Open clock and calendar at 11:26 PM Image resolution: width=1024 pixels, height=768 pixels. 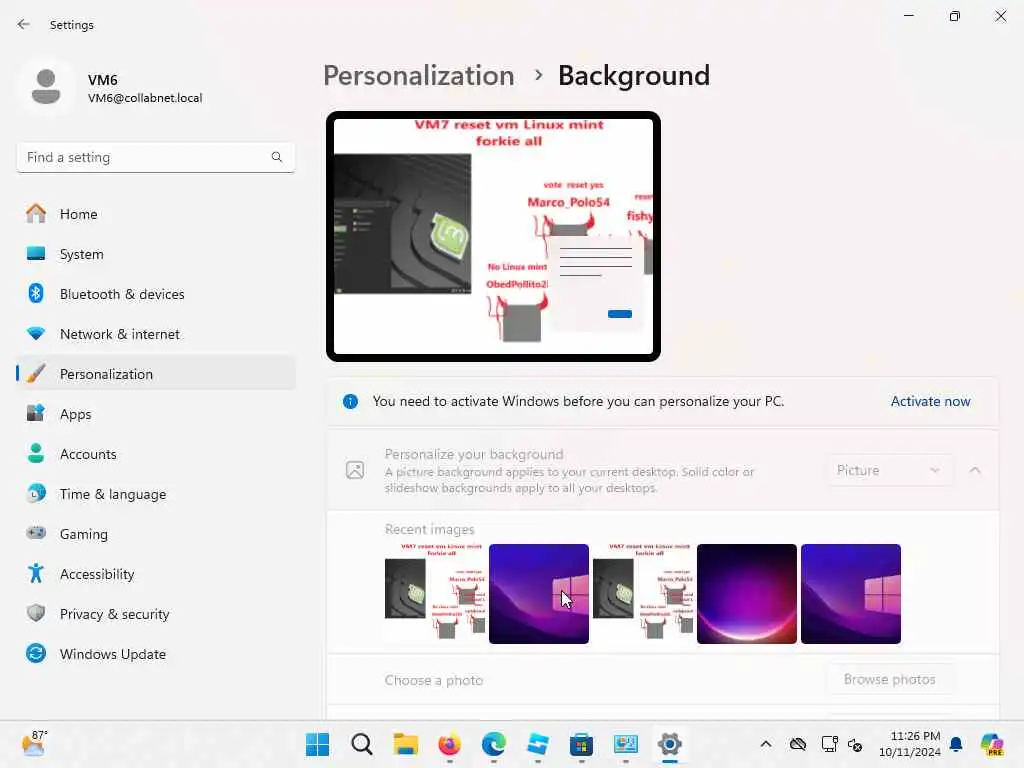click(910, 744)
